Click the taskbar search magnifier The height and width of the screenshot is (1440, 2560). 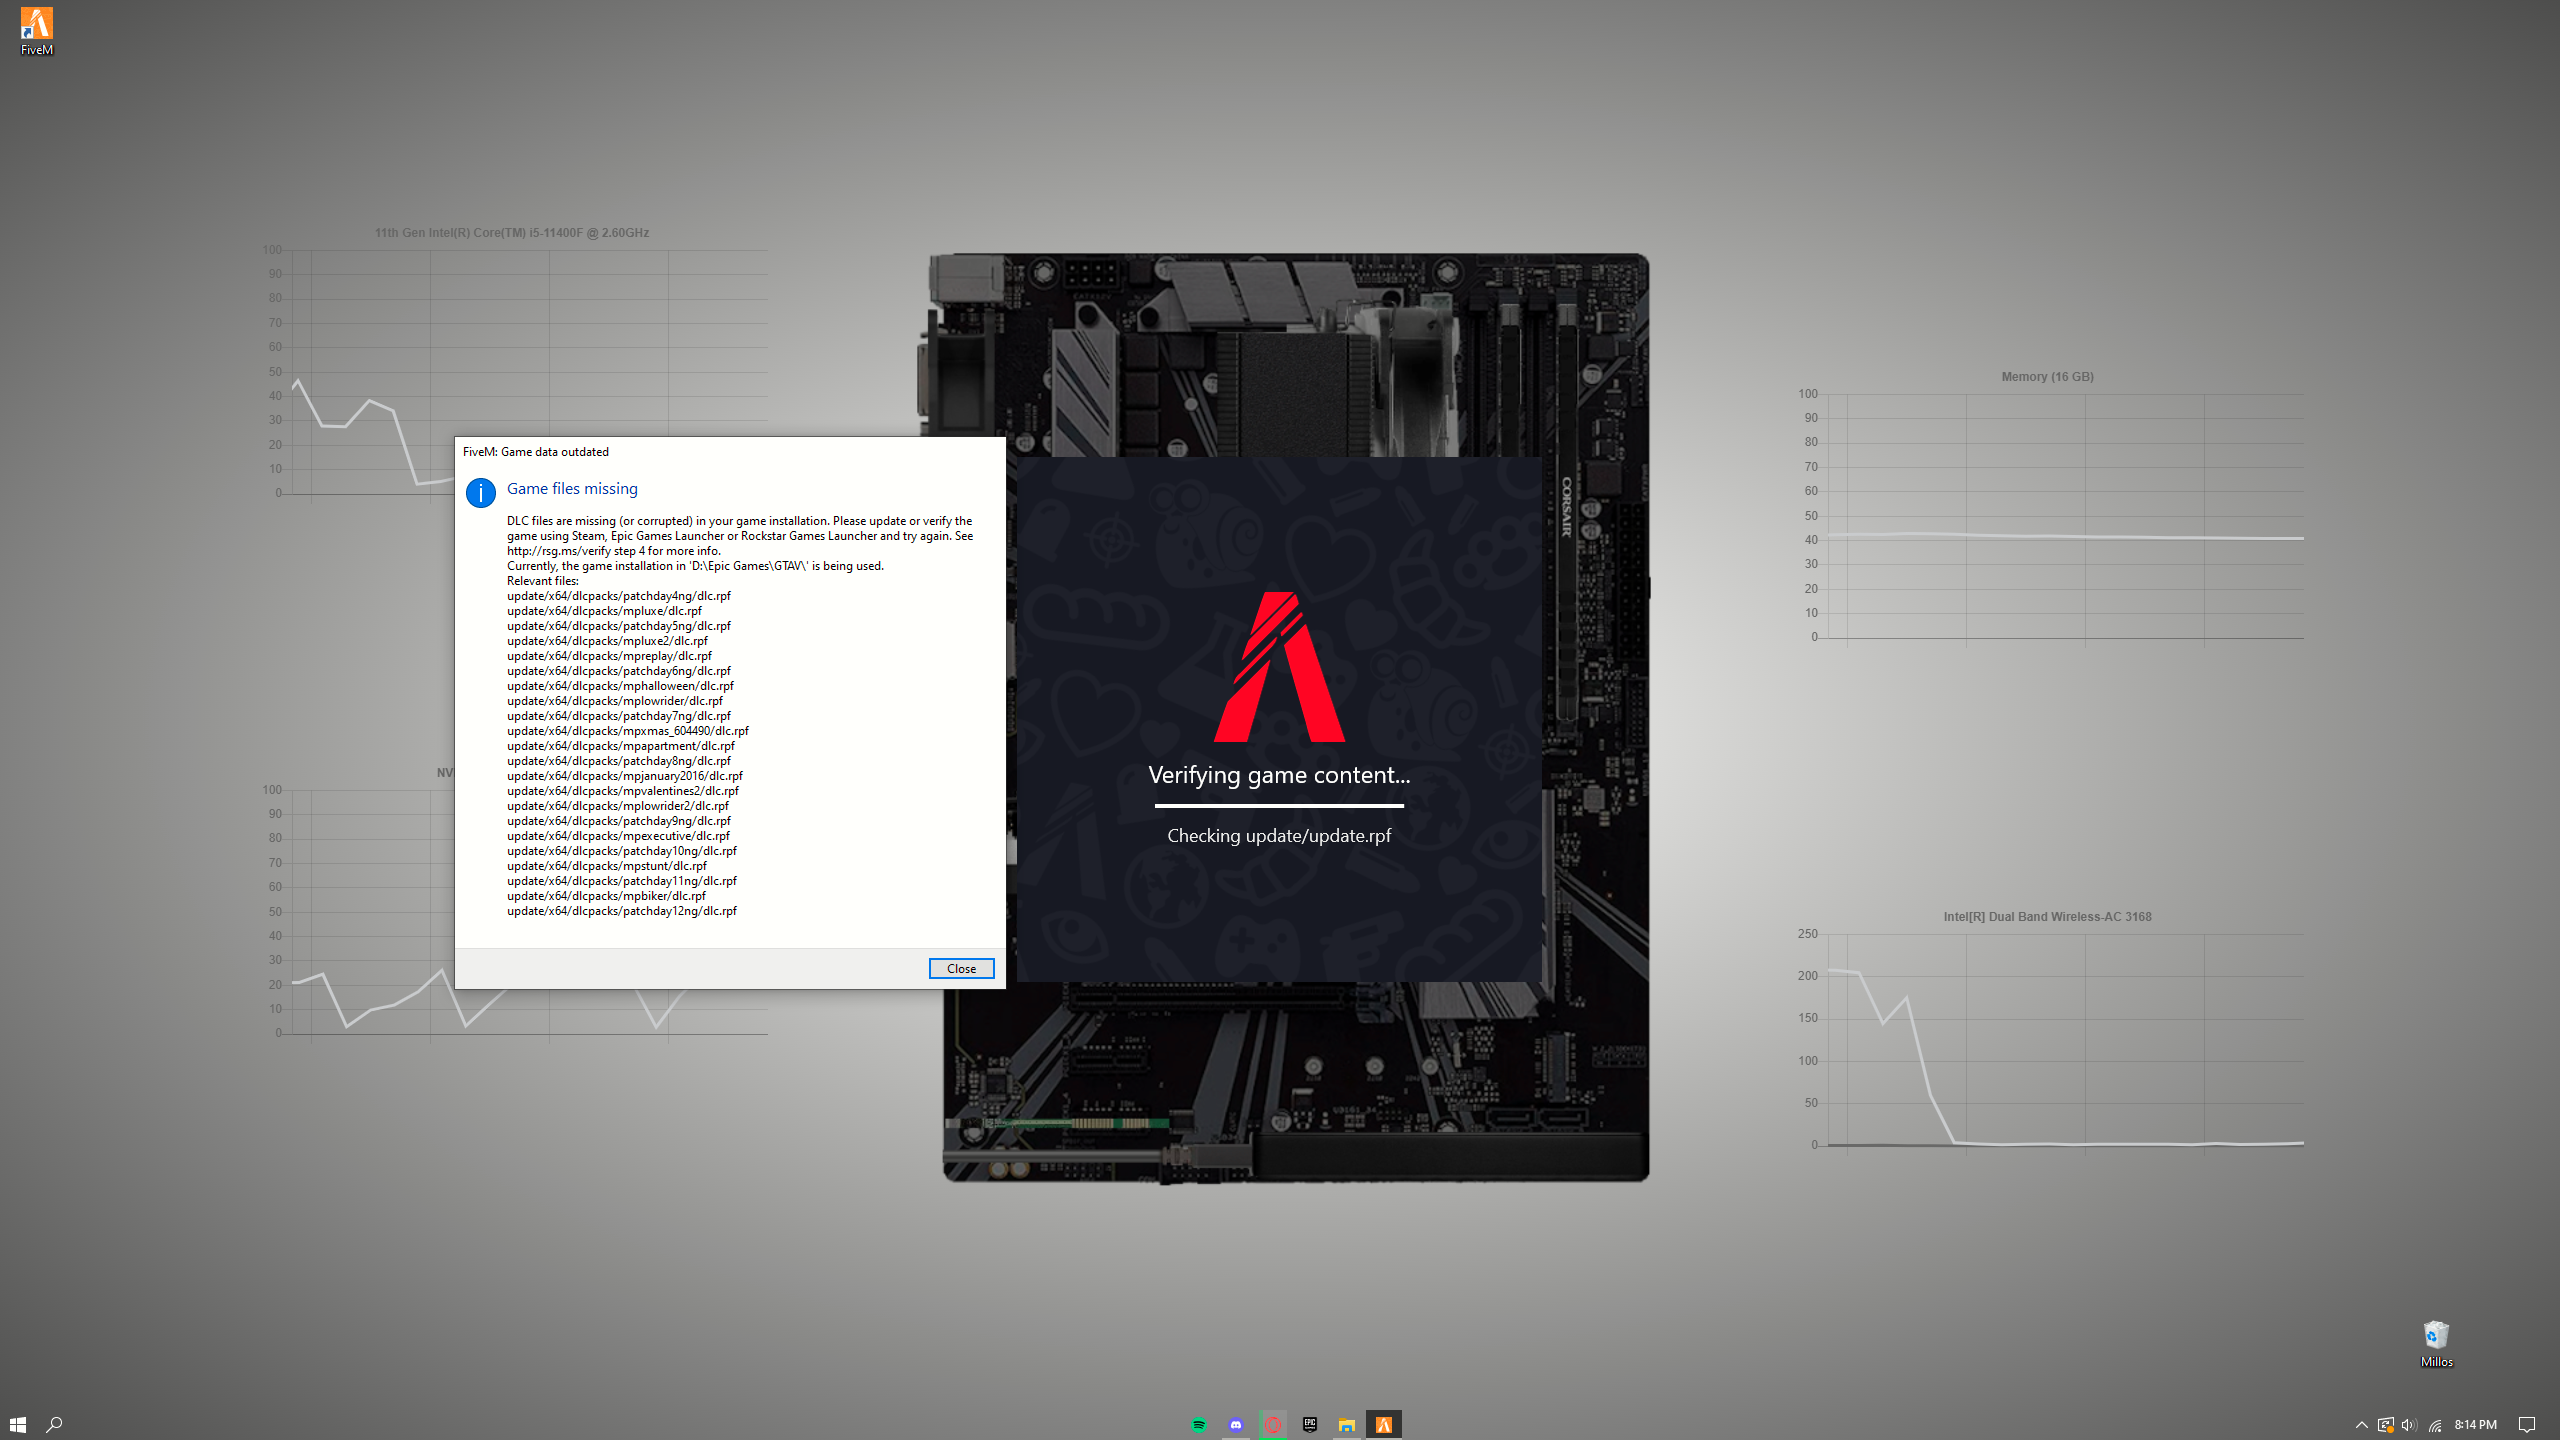[x=55, y=1425]
